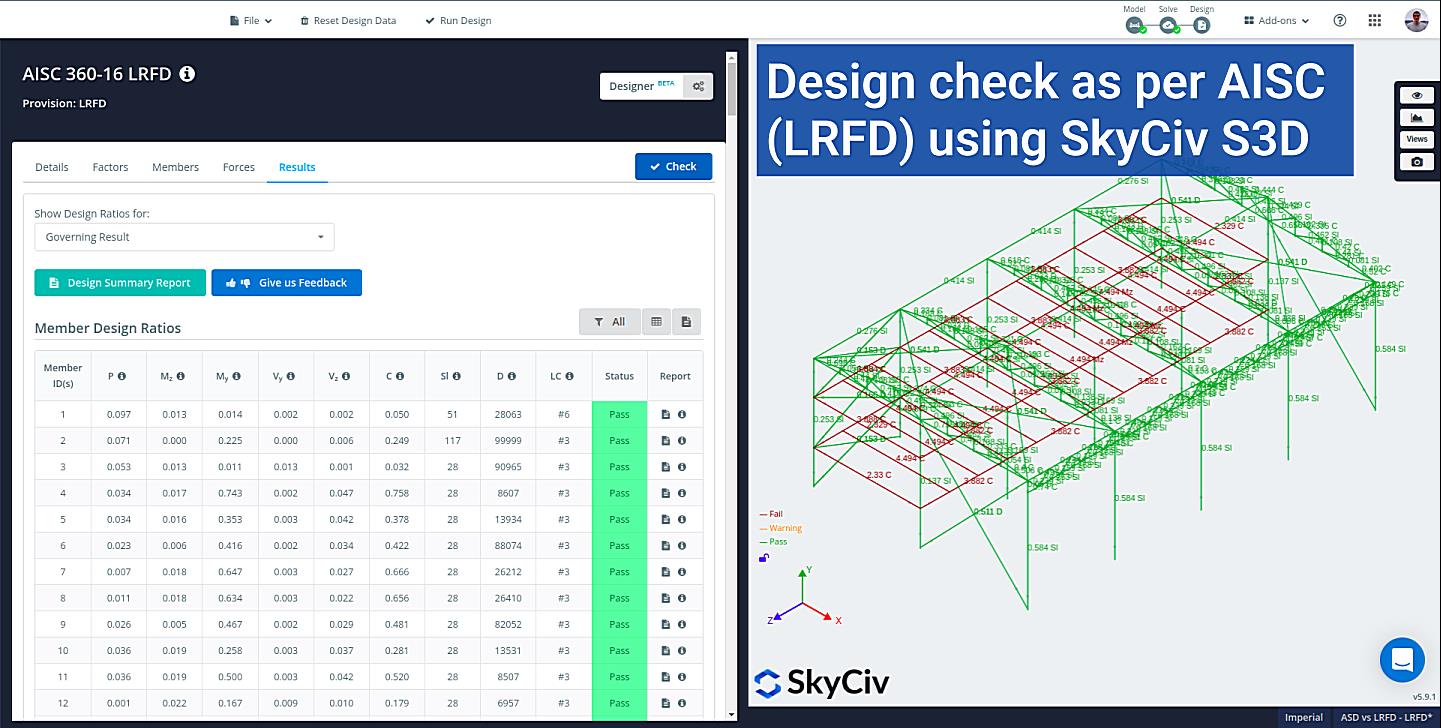The height and width of the screenshot is (728, 1441).
Task: Open report document icon for member 4
Action: pos(666,493)
